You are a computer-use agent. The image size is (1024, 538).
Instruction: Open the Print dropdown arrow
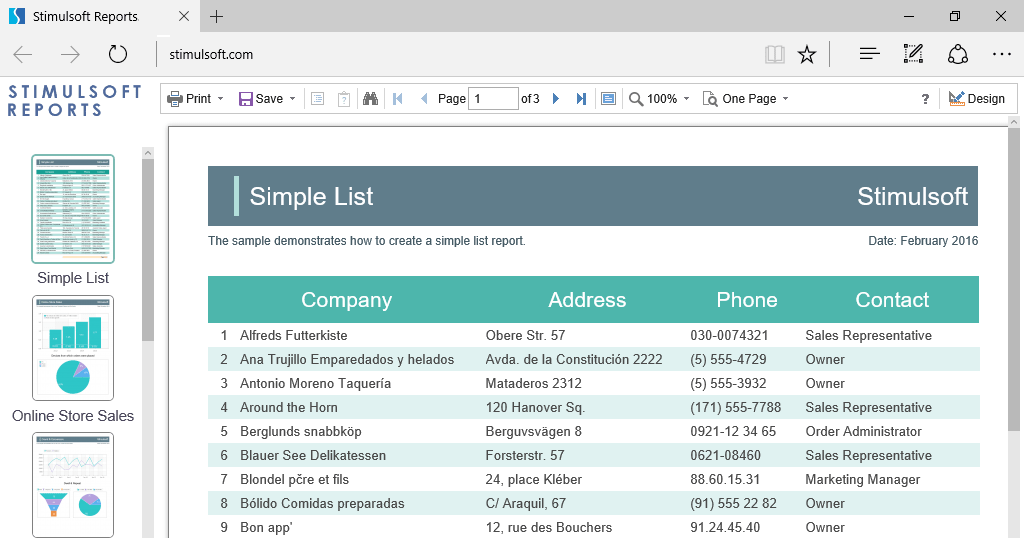tap(221, 99)
